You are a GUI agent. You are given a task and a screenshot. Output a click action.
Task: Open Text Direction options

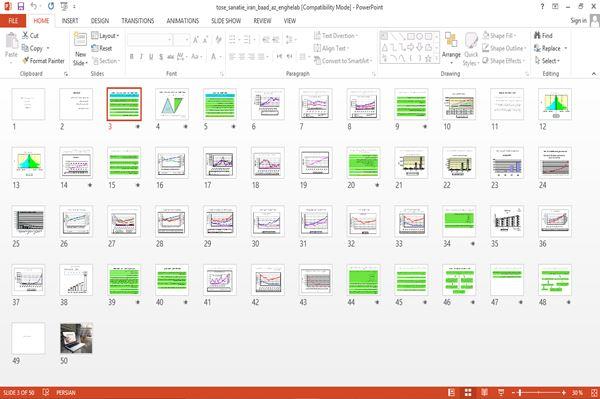pos(336,36)
